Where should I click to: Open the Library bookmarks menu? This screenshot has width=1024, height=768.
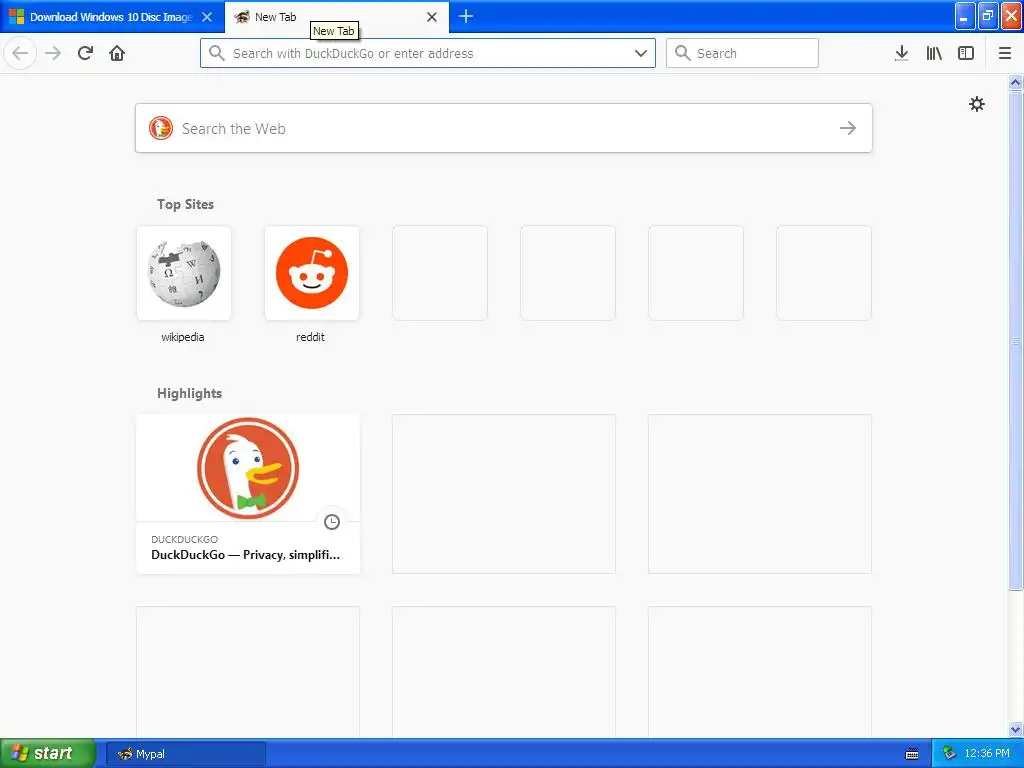(934, 53)
